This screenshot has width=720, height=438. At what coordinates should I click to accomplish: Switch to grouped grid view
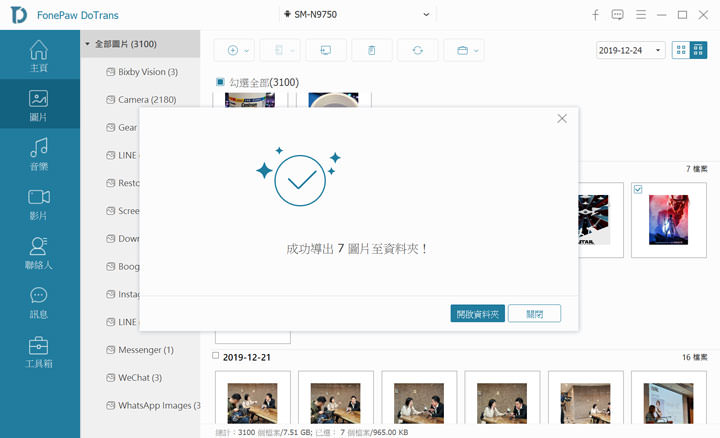(x=698, y=50)
